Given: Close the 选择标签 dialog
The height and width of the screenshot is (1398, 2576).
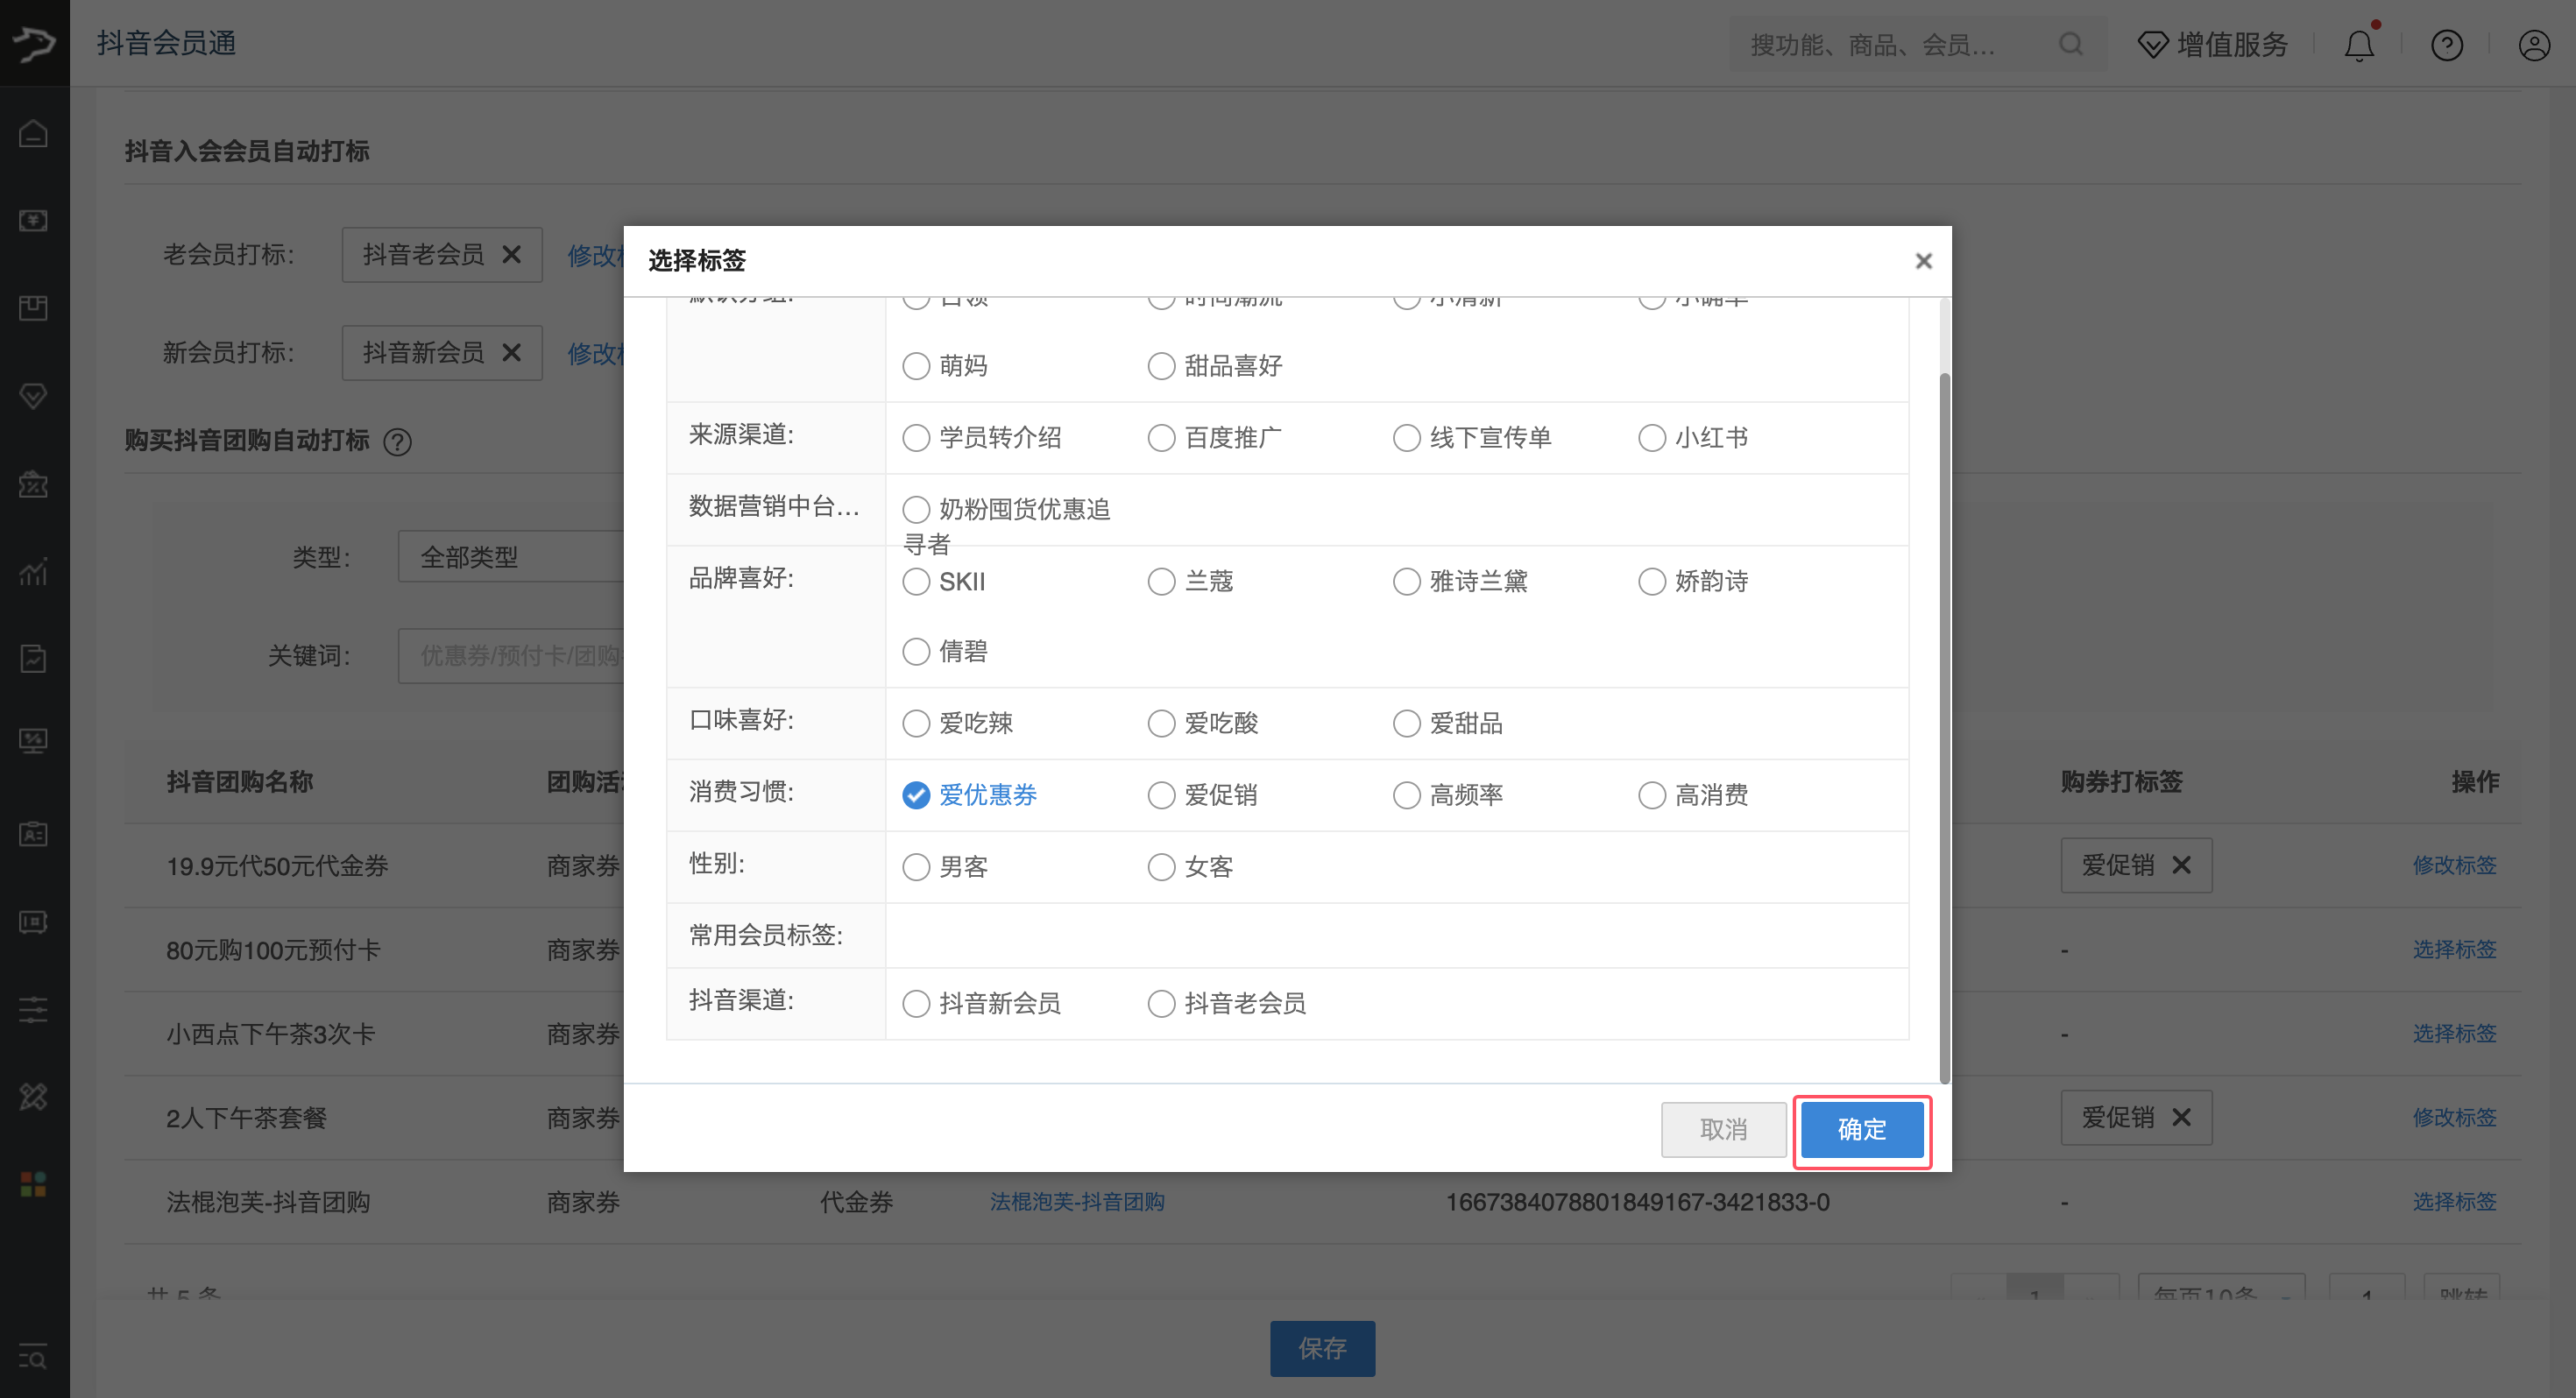Looking at the screenshot, I should tap(1923, 261).
